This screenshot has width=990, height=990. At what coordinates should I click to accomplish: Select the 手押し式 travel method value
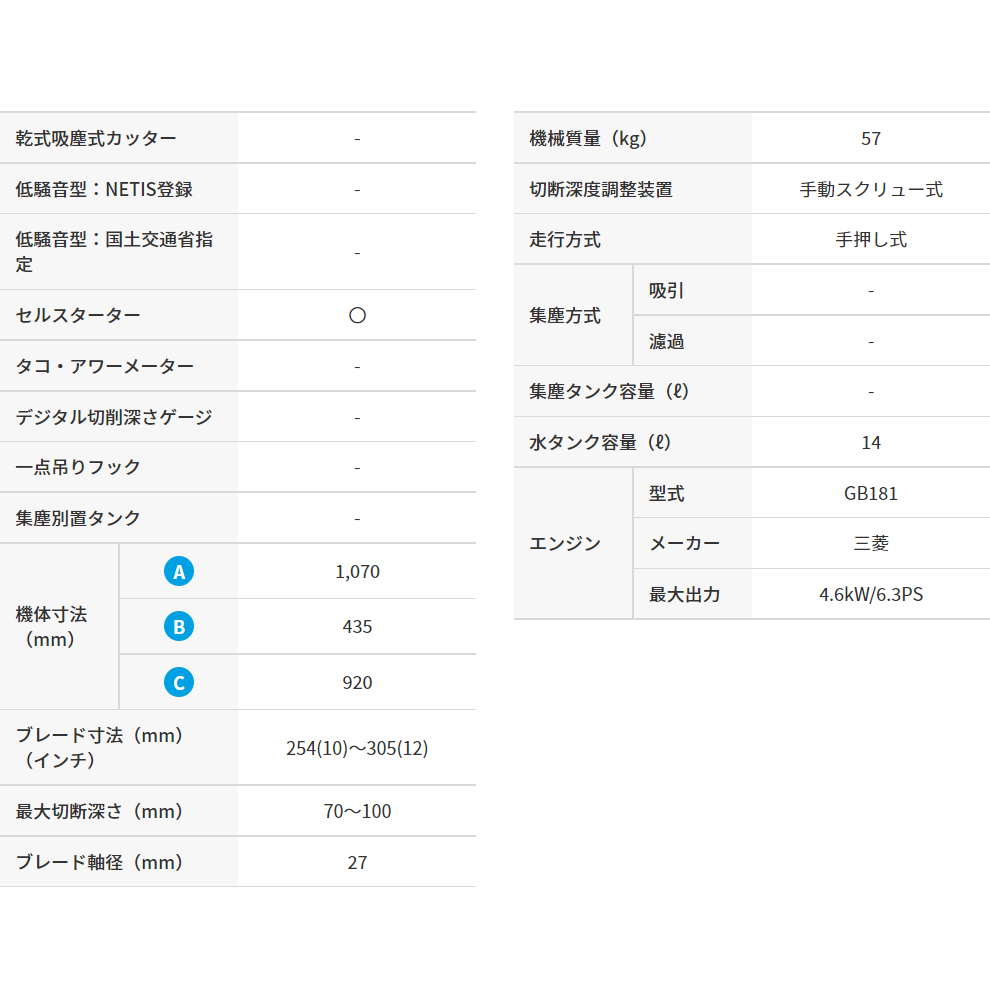pos(870,240)
